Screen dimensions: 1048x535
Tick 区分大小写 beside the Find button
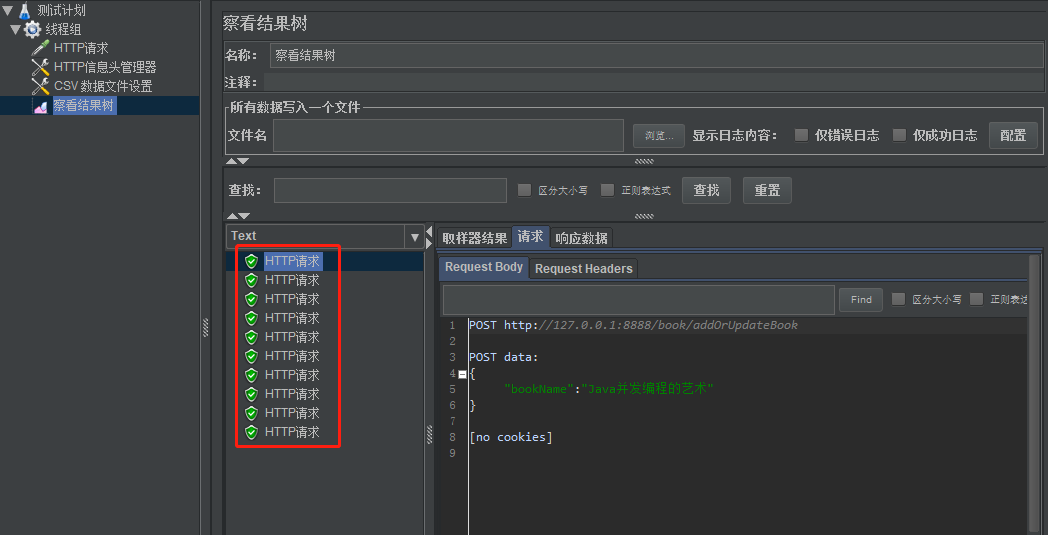tap(899, 299)
